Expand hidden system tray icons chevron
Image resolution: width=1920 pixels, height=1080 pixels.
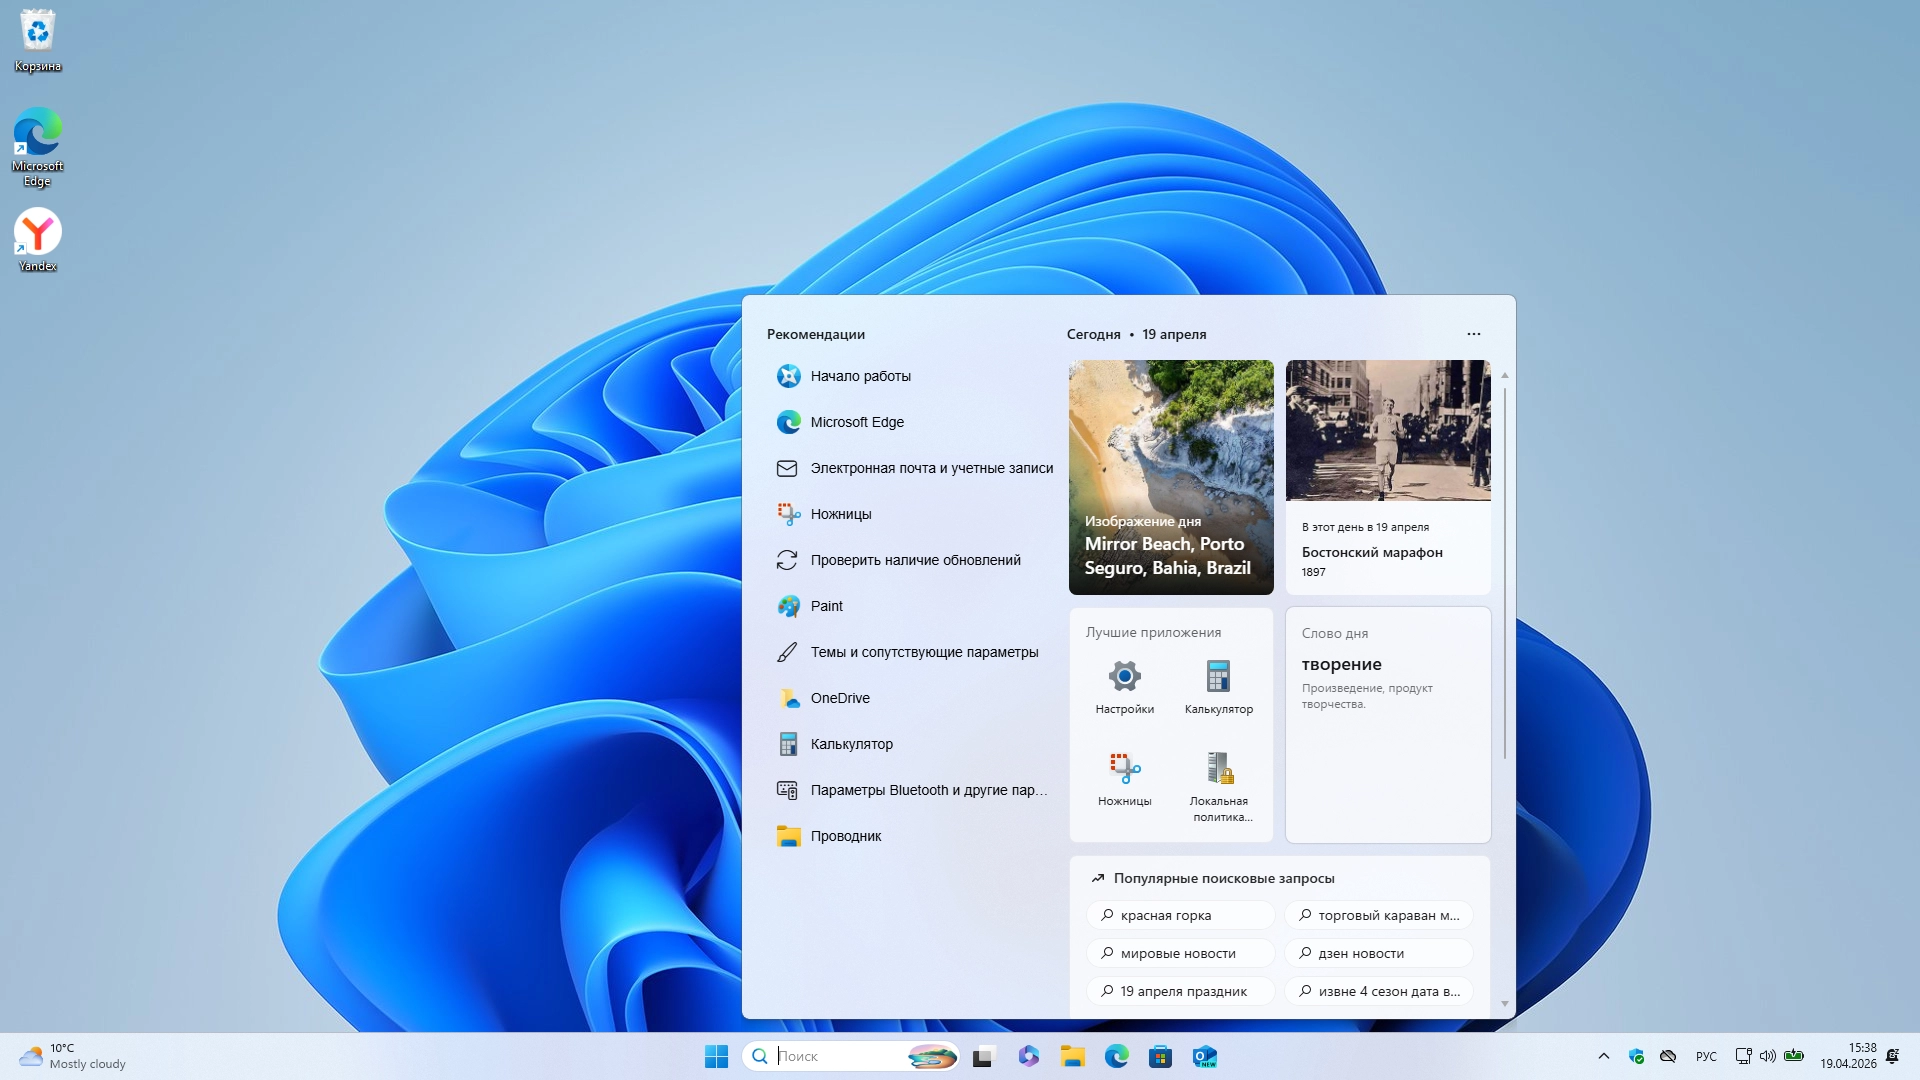coord(1603,1056)
